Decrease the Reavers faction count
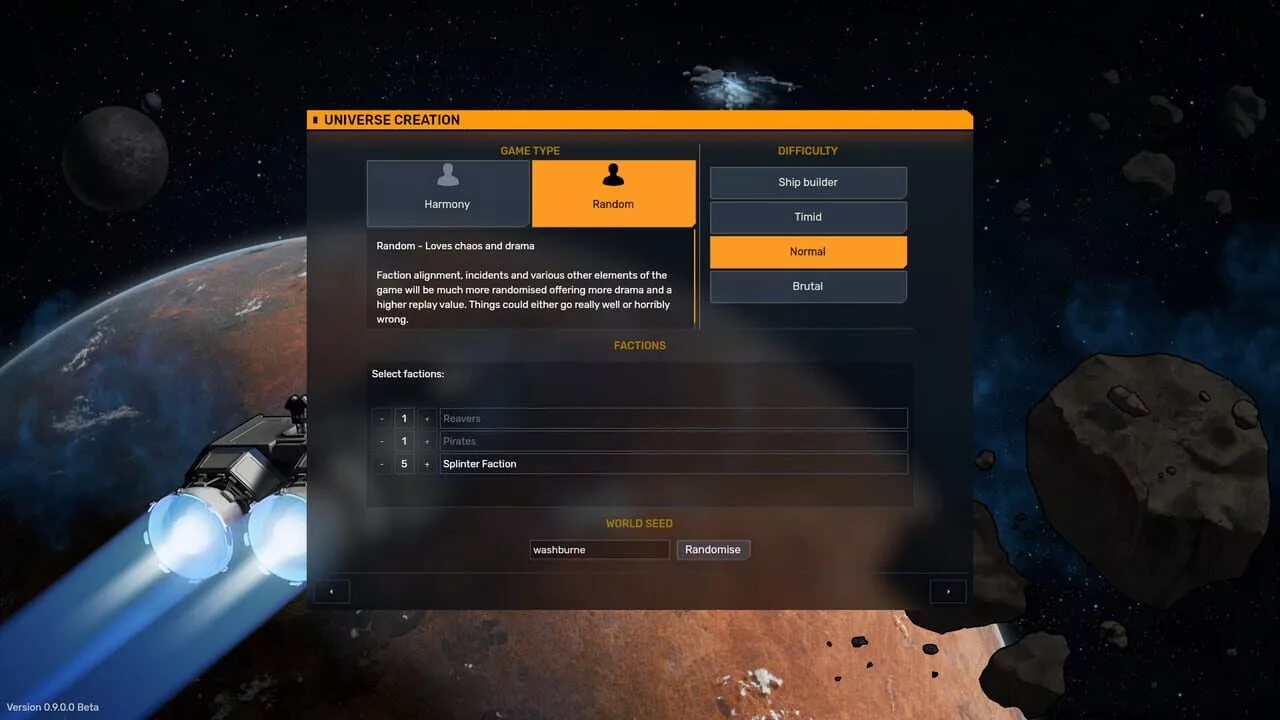This screenshot has width=1280, height=720. point(381,419)
